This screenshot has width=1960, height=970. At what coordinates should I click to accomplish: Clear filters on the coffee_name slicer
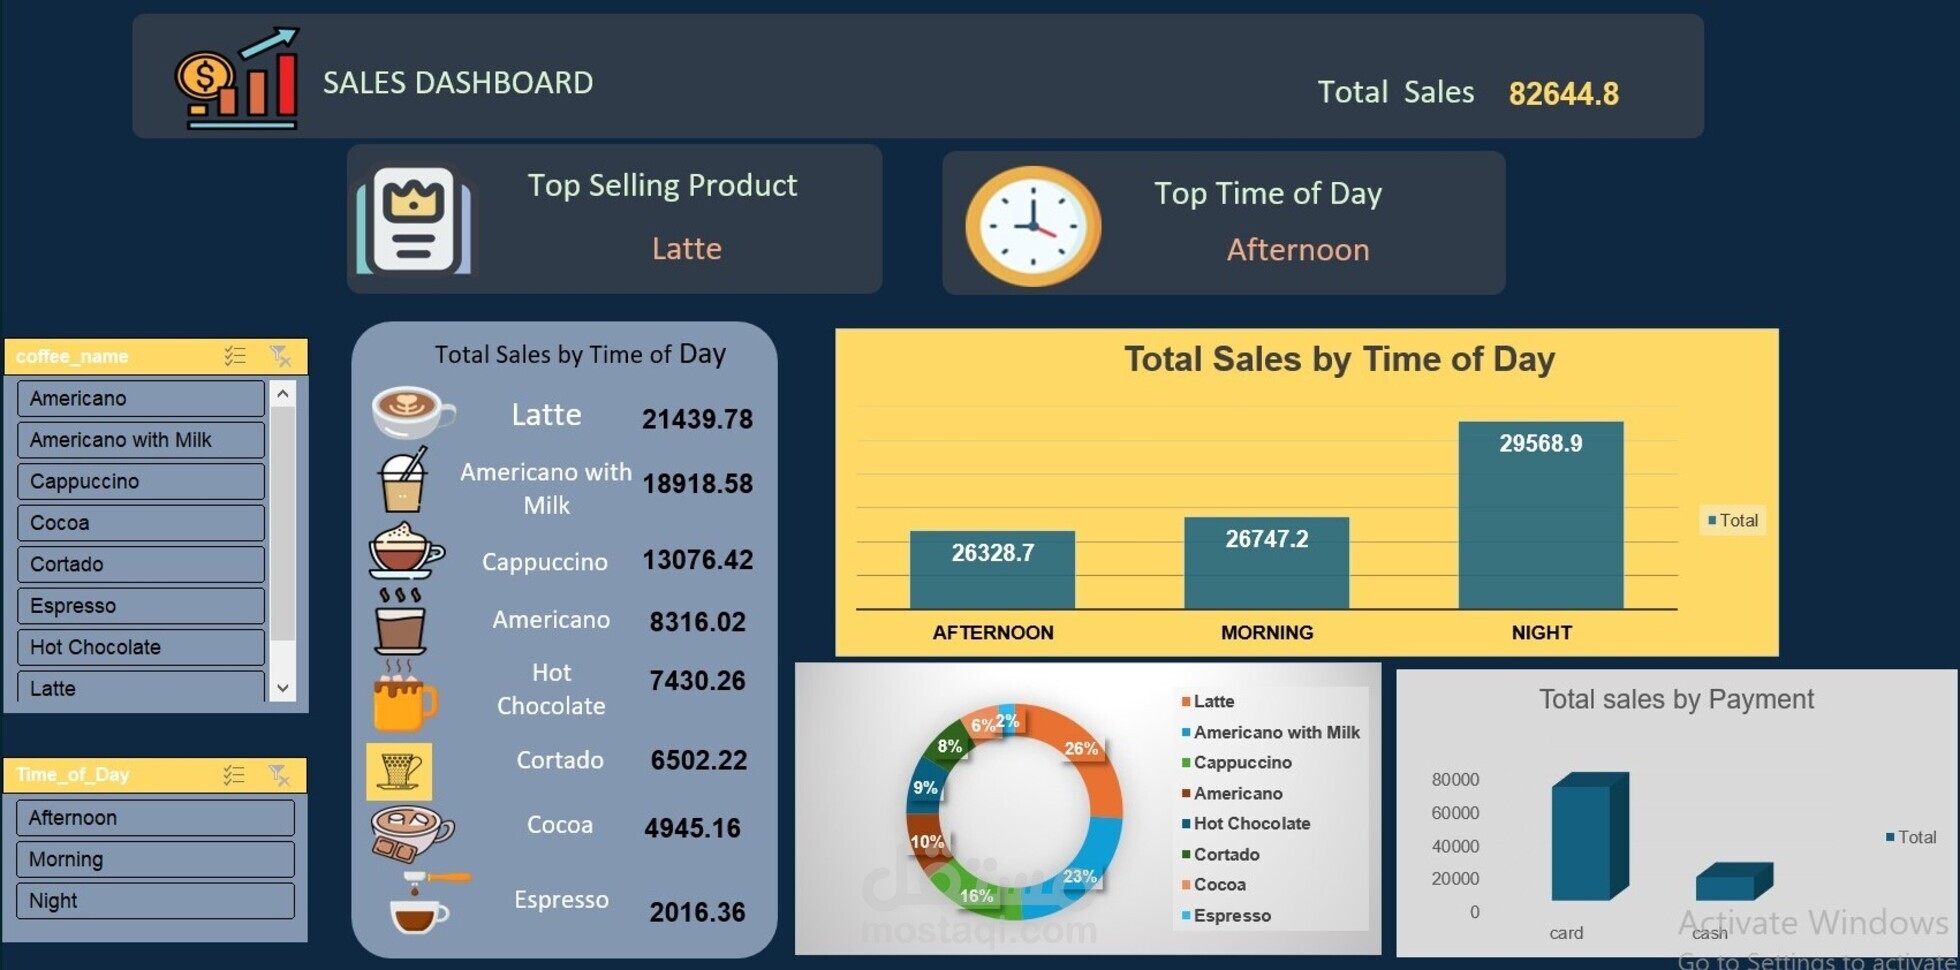click(x=279, y=356)
